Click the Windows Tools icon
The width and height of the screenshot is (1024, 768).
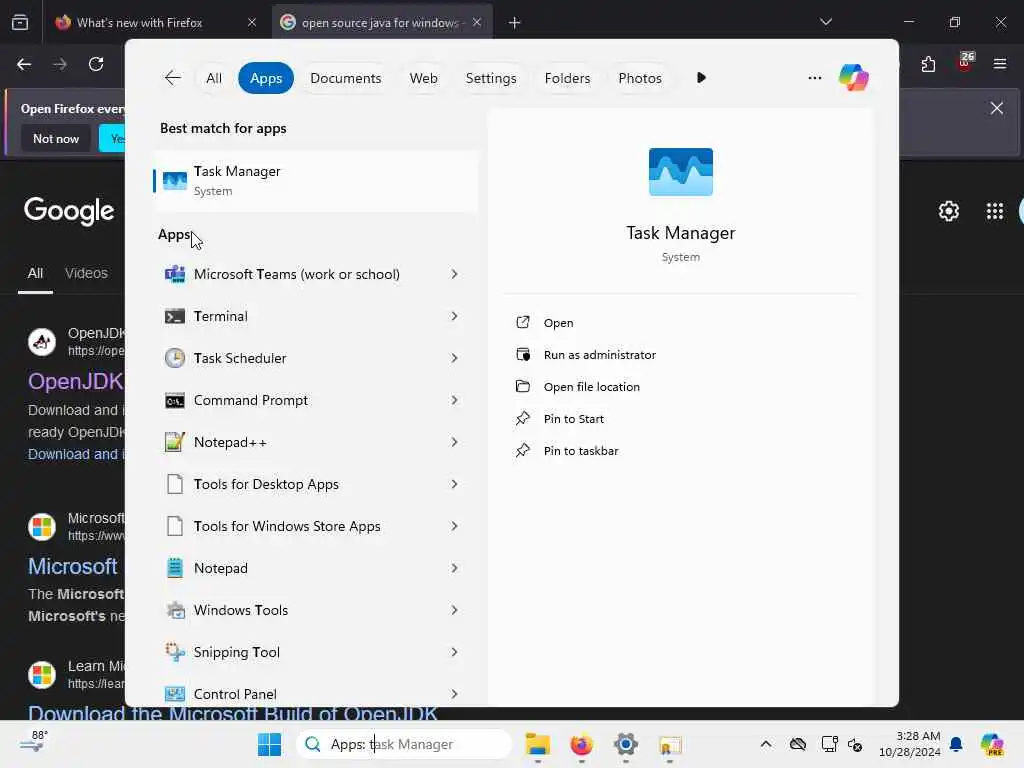(x=174, y=610)
